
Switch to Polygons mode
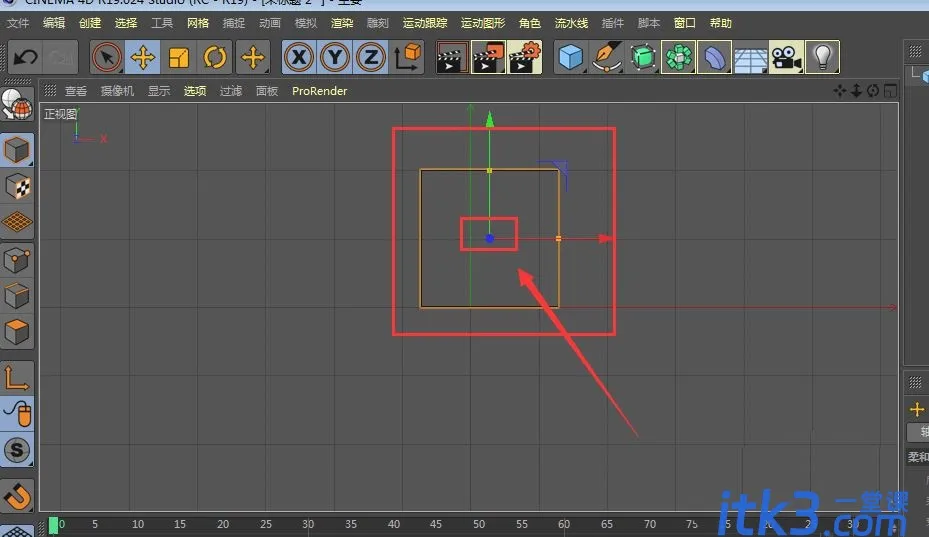17,332
